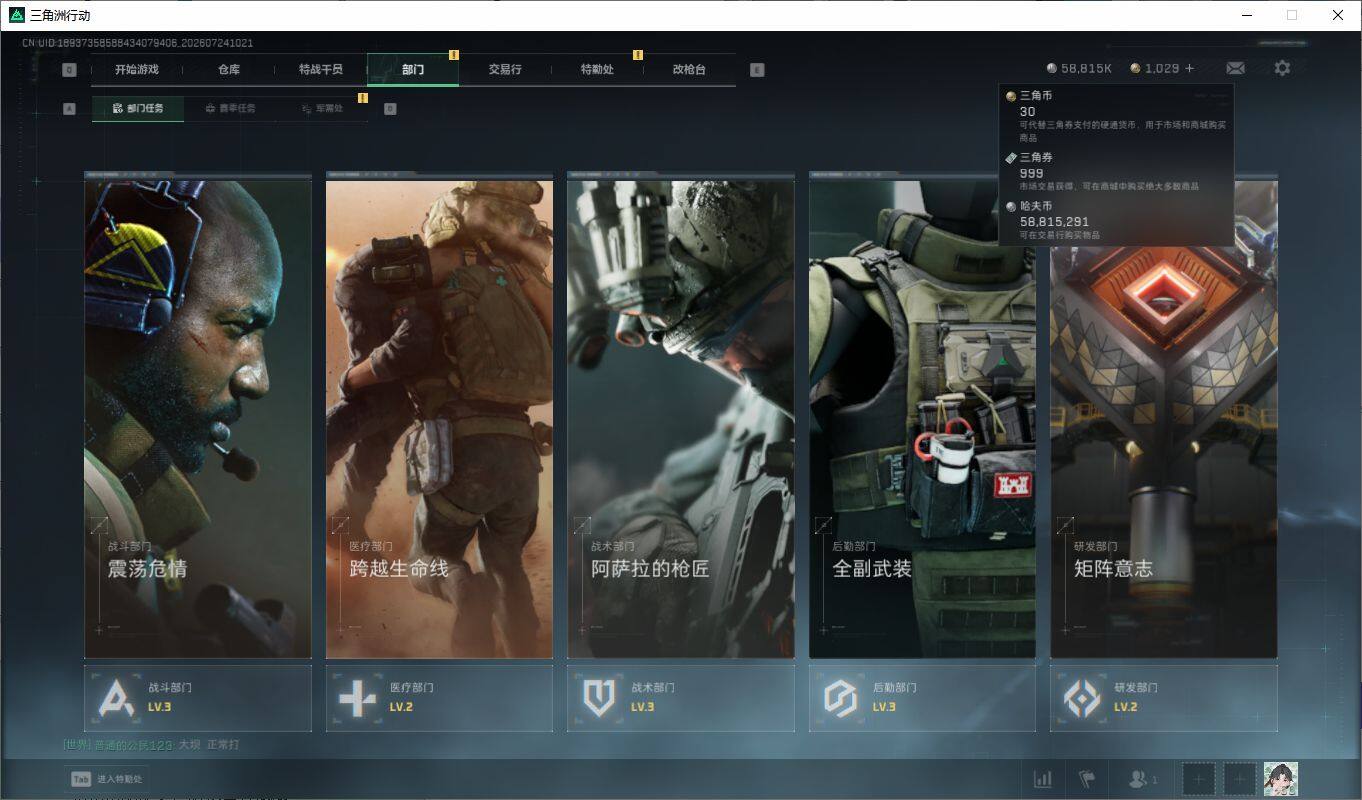Click the A key sub-tab hint
The width and height of the screenshot is (1362, 800).
[69, 109]
